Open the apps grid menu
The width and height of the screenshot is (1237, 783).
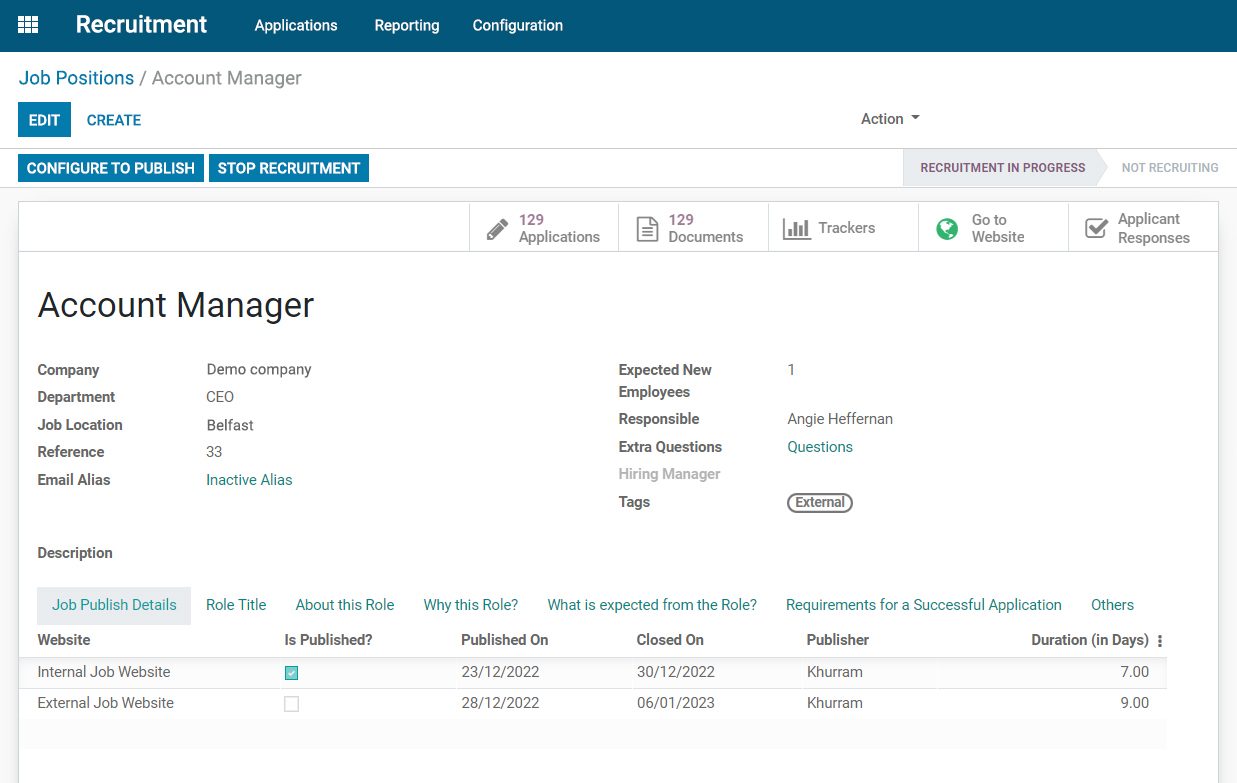click(x=27, y=25)
